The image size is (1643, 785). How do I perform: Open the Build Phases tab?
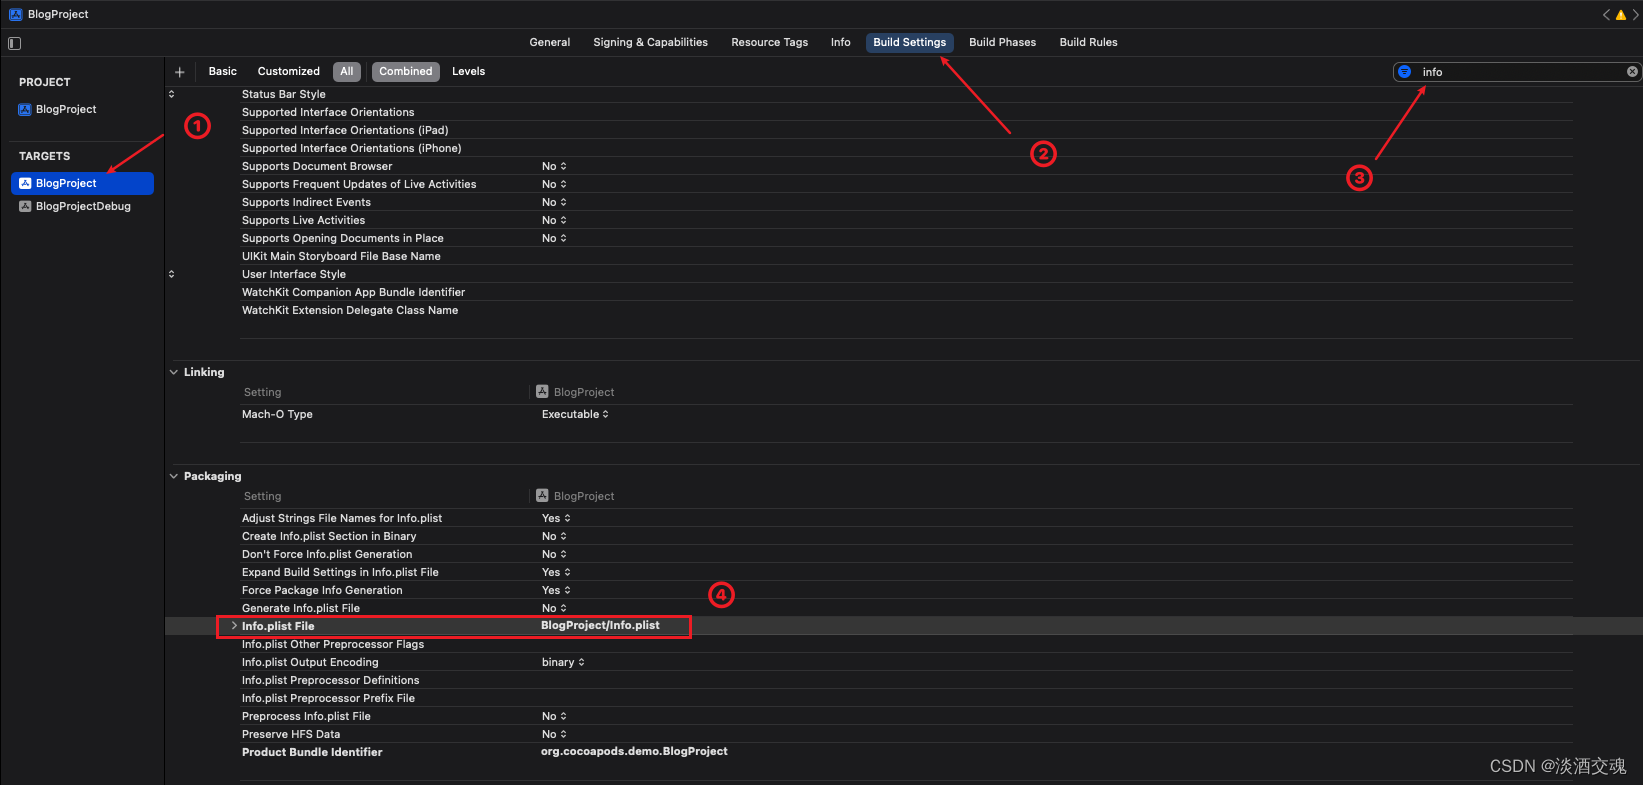coord(1002,42)
